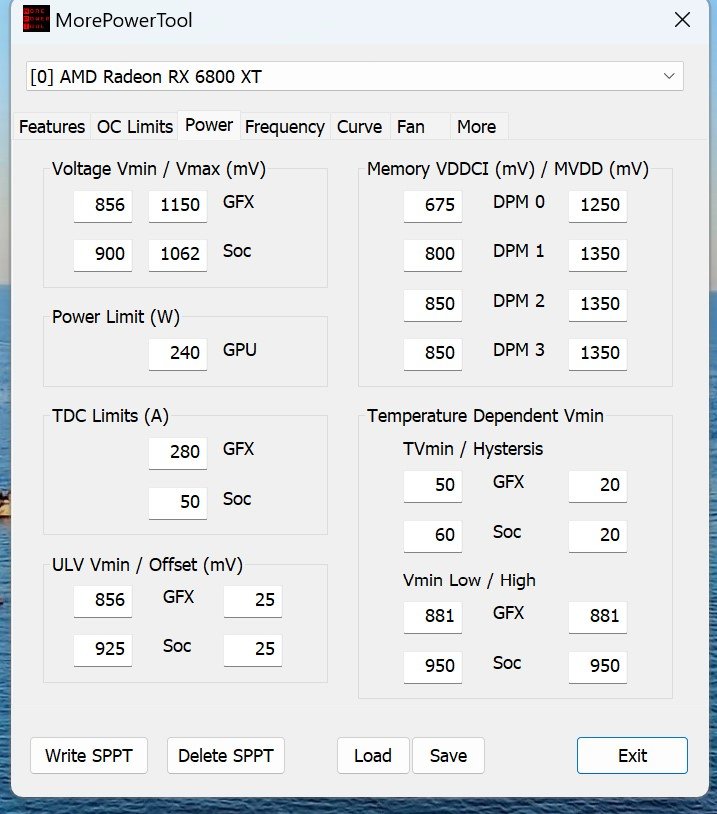Click the Write SPPT button
The height and width of the screenshot is (814, 717).
point(89,755)
